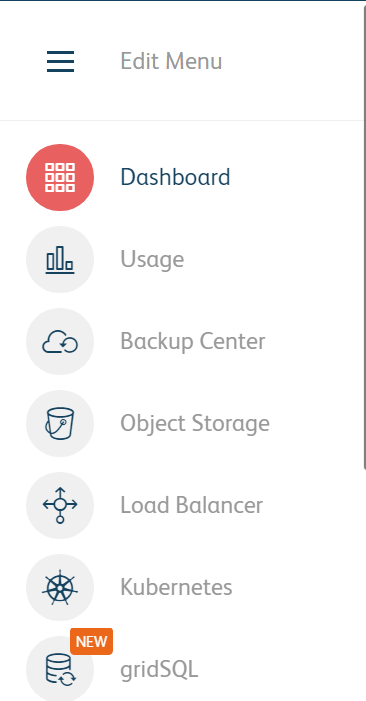The image size is (366, 701).
Task: Select the gridSQL database icon
Action: pyautogui.click(x=60, y=669)
